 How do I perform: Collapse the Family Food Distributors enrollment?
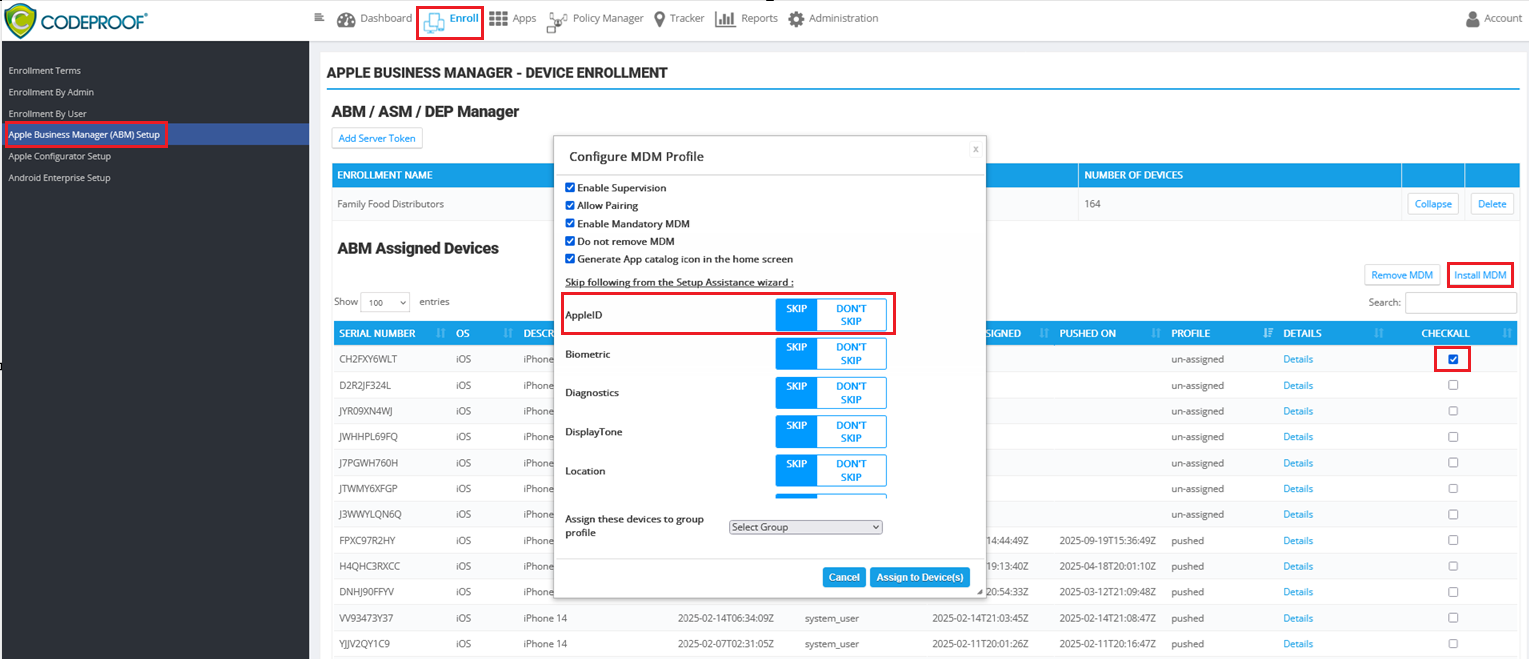tap(1433, 204)
